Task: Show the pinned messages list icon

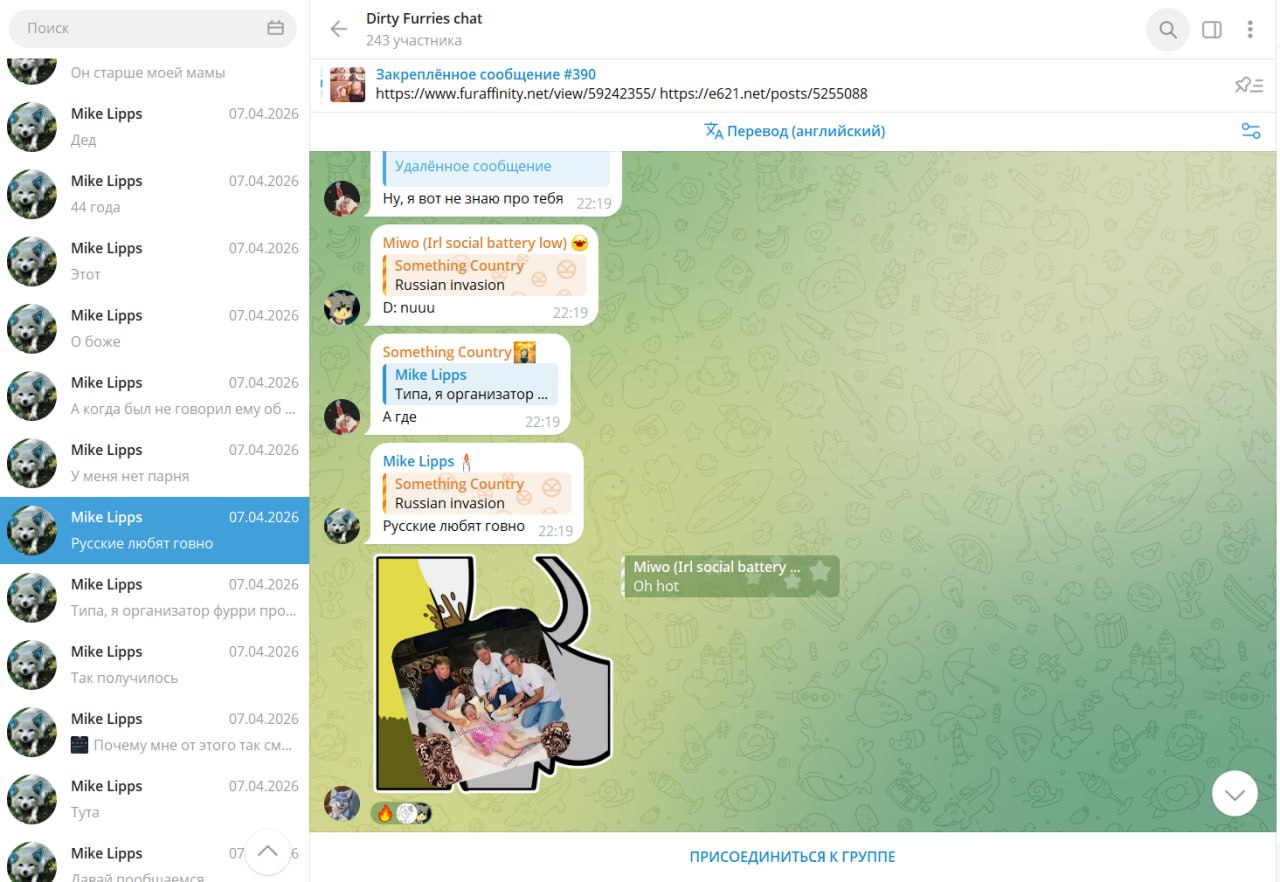Action: pos(1250,86)
